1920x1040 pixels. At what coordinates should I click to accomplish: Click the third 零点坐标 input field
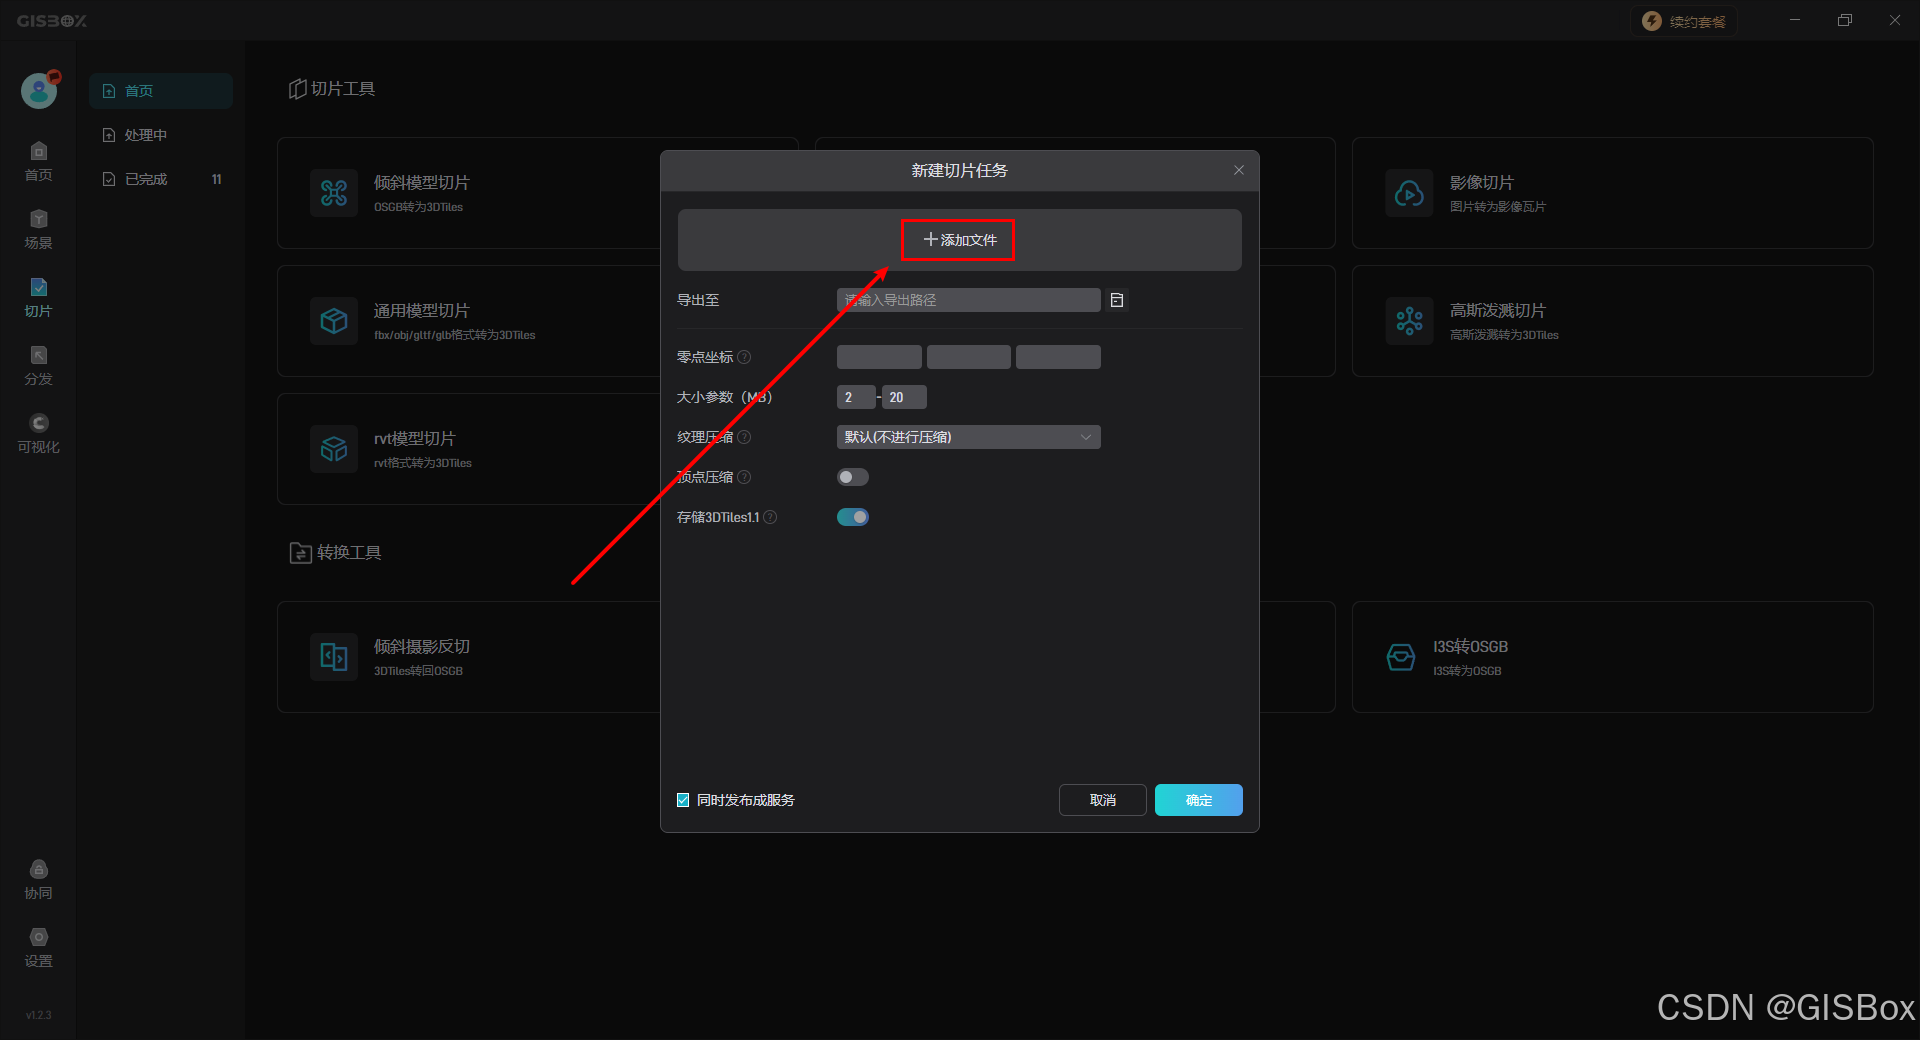(x=1058, y=357)
